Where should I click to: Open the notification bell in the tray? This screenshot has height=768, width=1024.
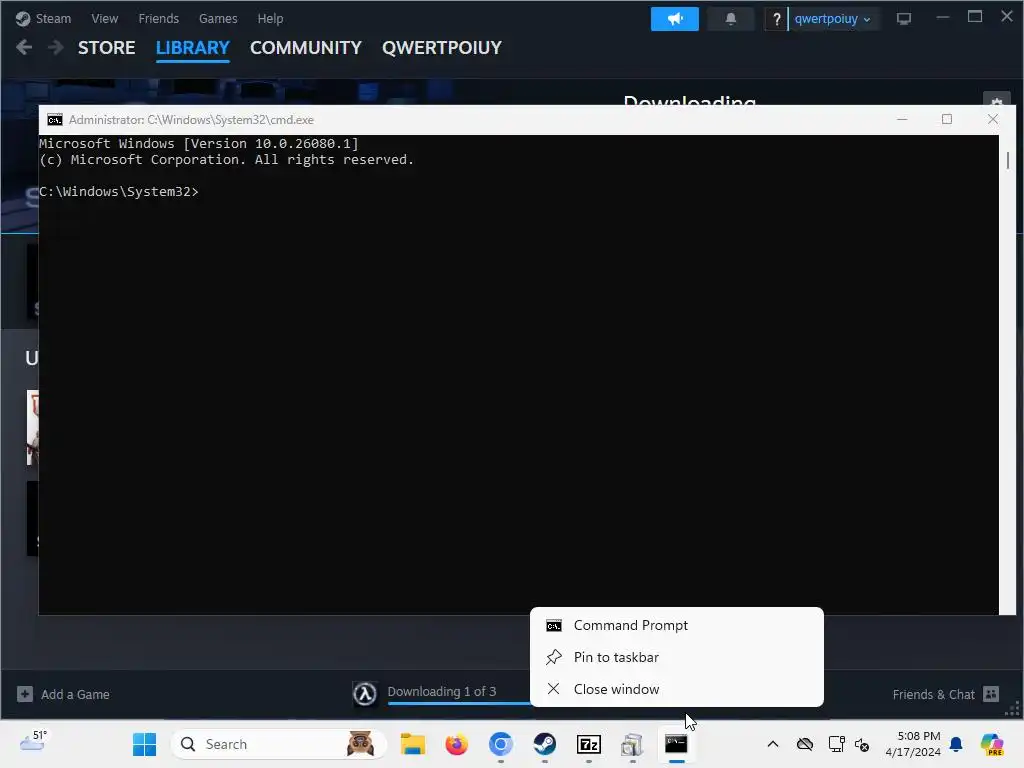pos(956,744)
